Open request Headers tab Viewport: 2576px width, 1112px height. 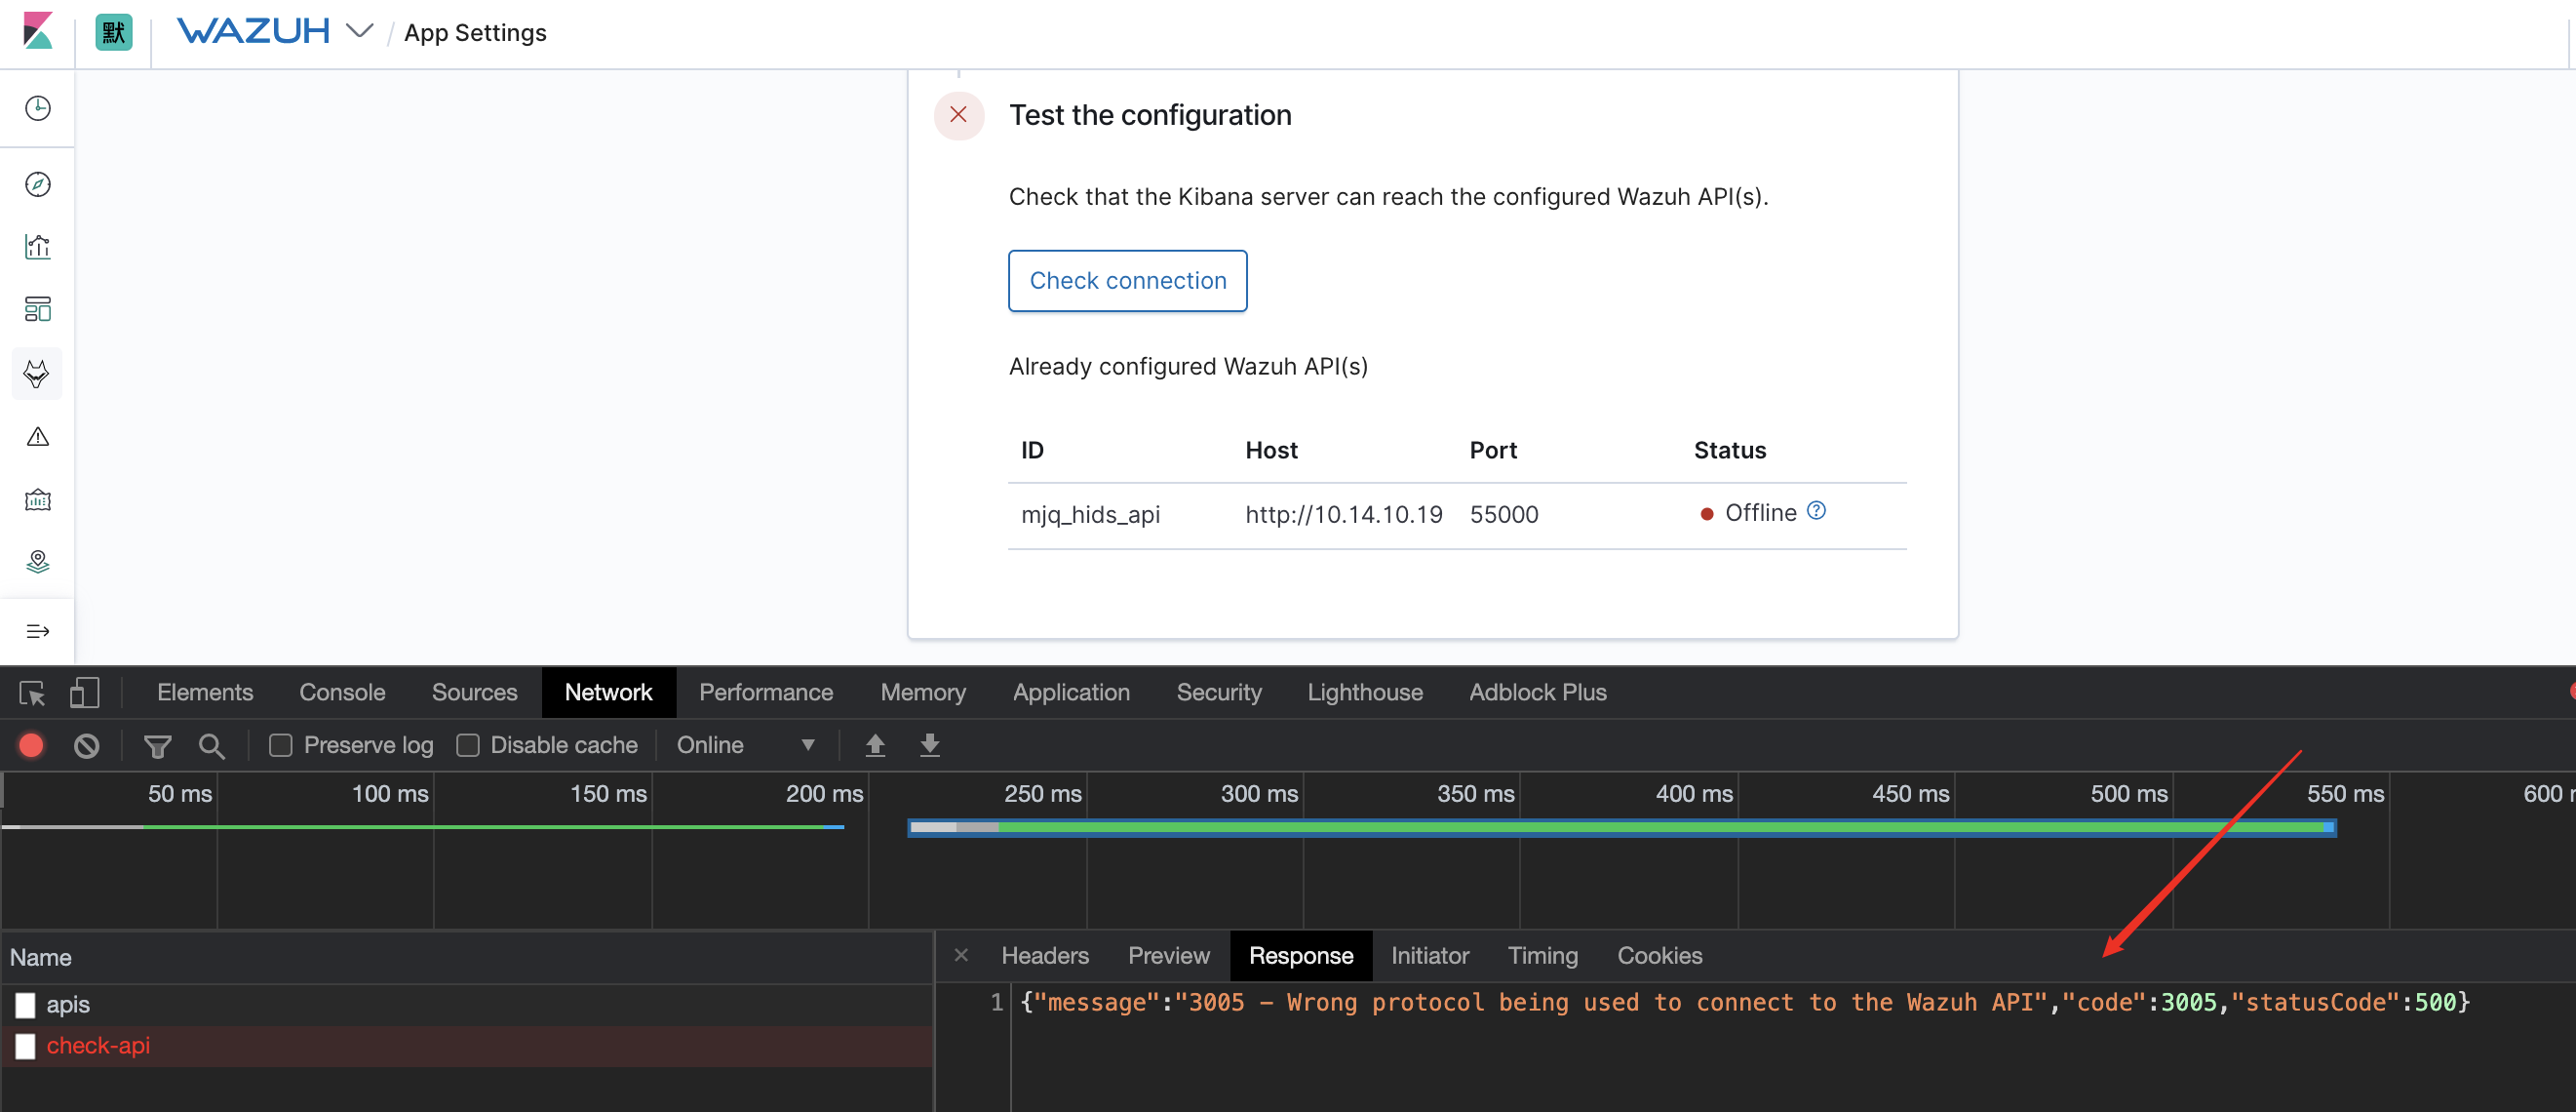click(x=1045, y=955)
